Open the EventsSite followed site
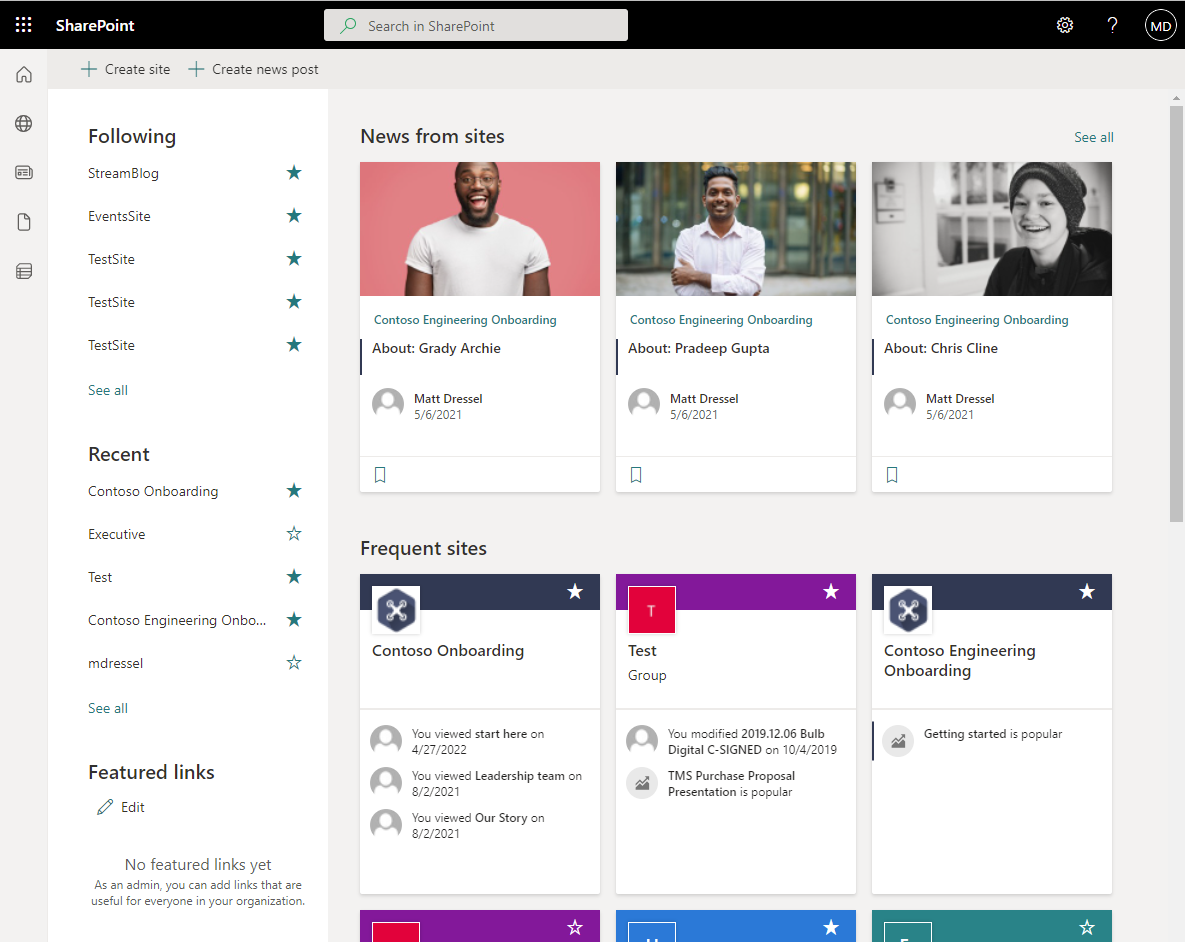Viewport: 1185px width, 942px height. 119,216
